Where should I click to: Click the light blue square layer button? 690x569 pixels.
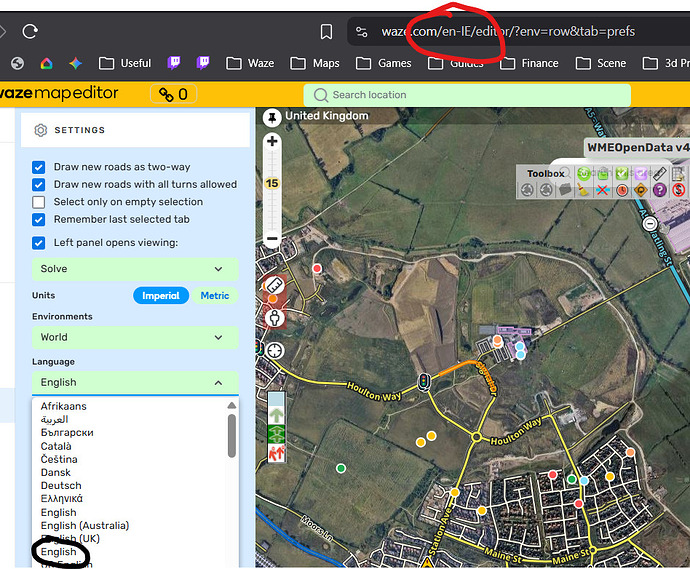pyautogui.click(x=276, y=399)
